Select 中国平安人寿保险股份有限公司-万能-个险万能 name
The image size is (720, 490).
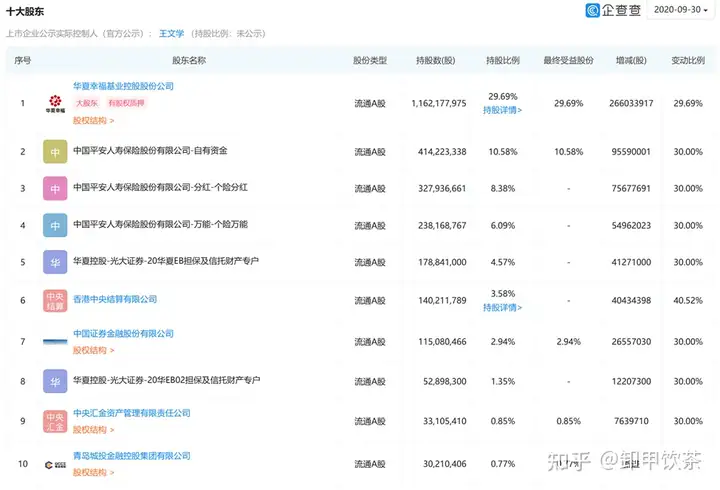click(x=160, y=224)
